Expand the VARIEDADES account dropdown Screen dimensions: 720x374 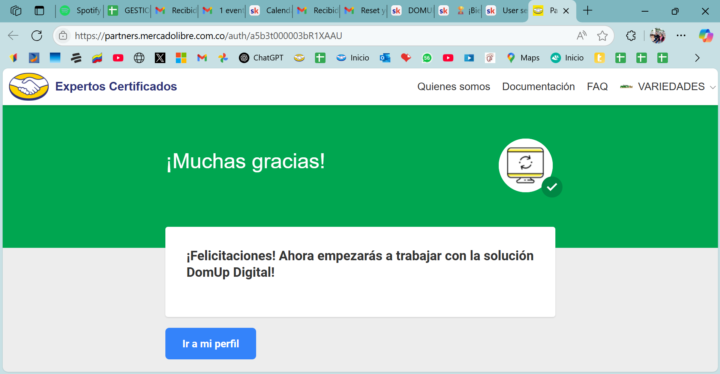[x=668, y=86]
